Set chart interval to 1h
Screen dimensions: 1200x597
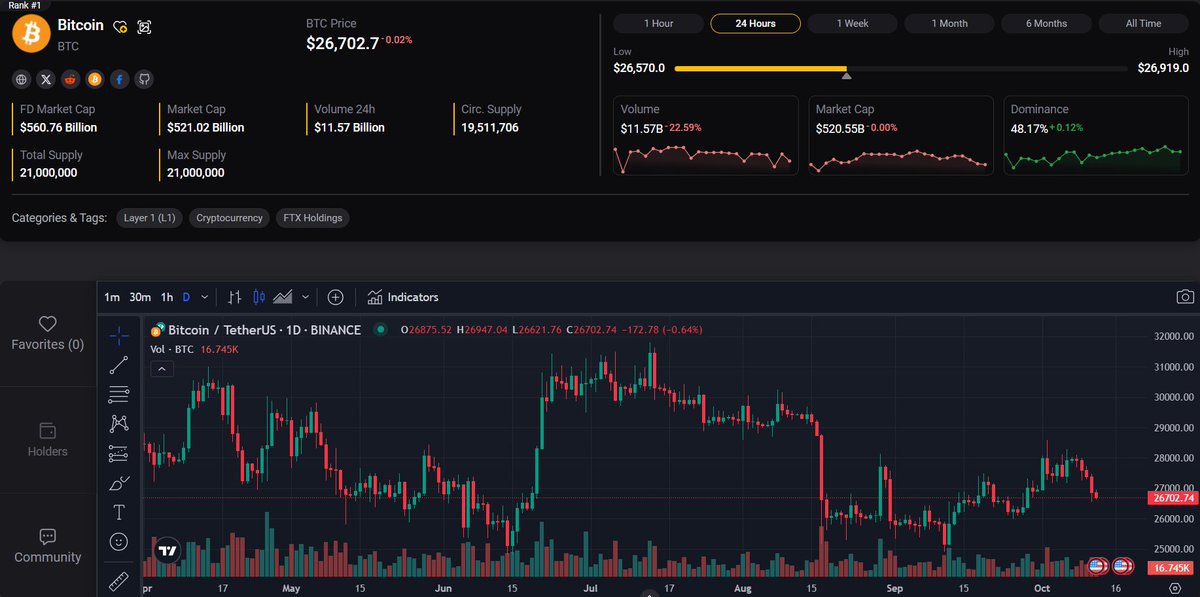(x=167, y=297)
